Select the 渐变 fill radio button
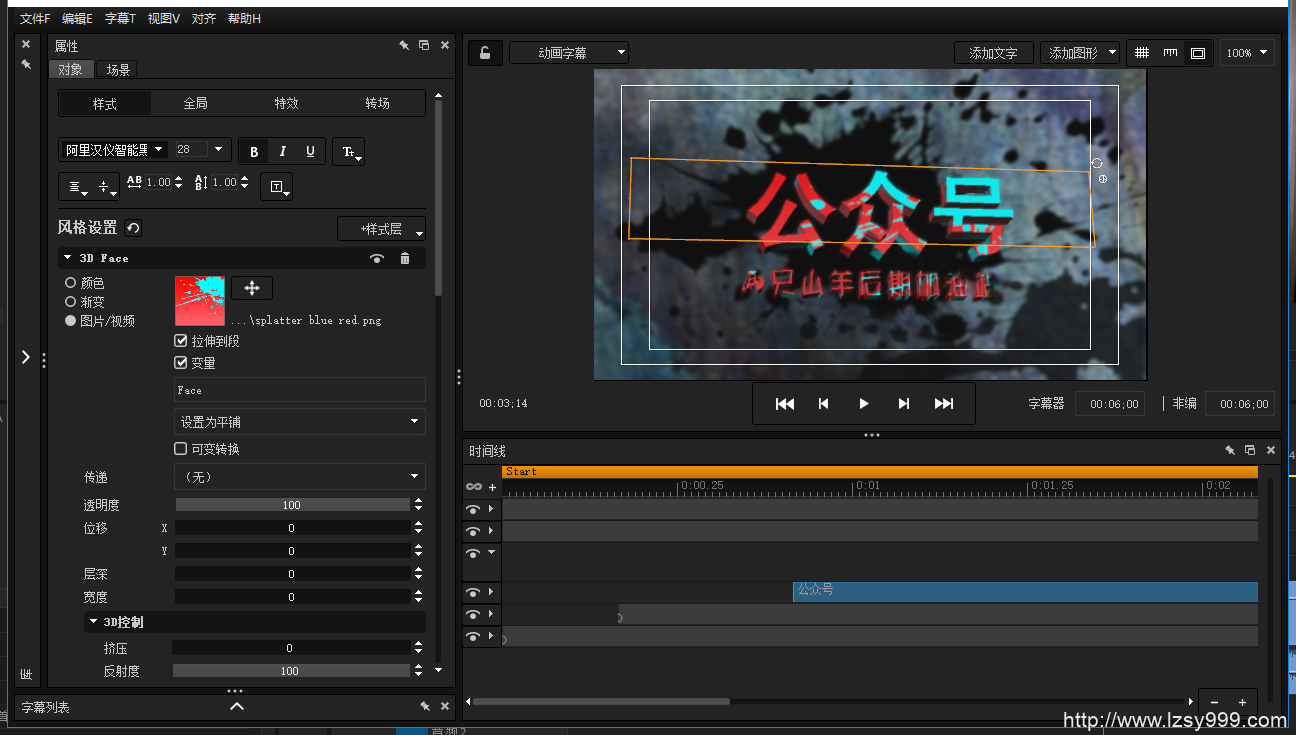Image resolution: width=1296 pixels, height=735 pixels. pyautogui.click(x=71, y=302)
